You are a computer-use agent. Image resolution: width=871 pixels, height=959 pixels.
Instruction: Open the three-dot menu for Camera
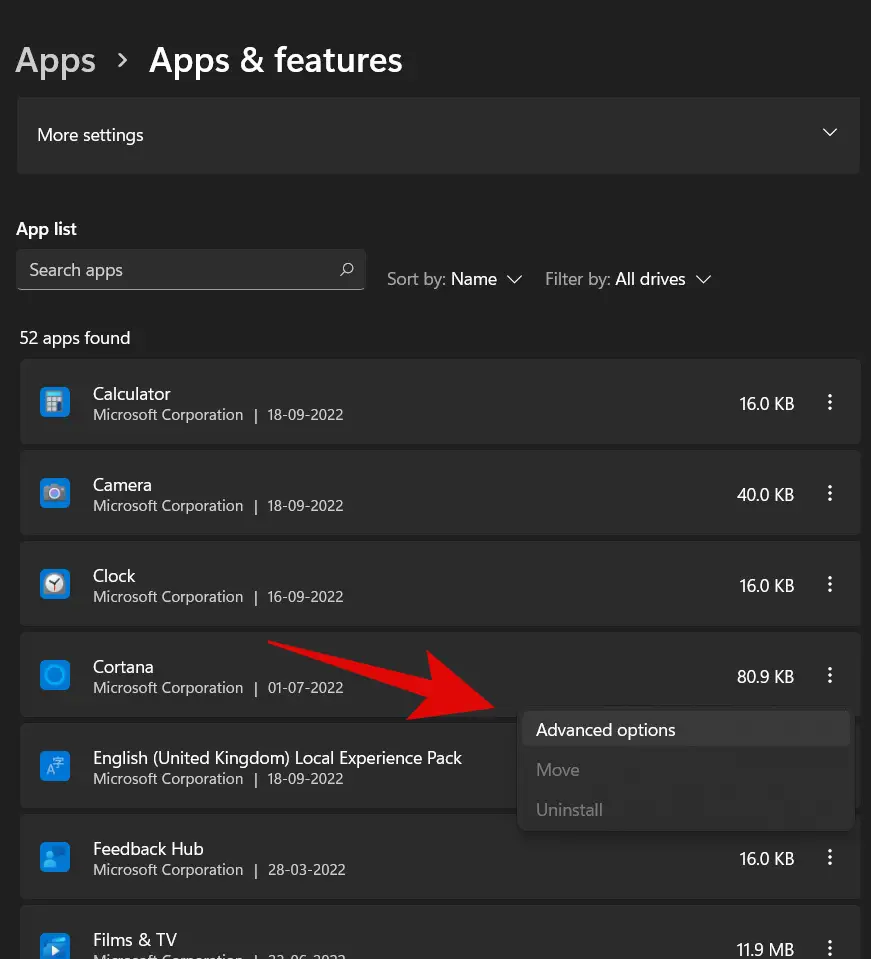(x=830, y=494)
